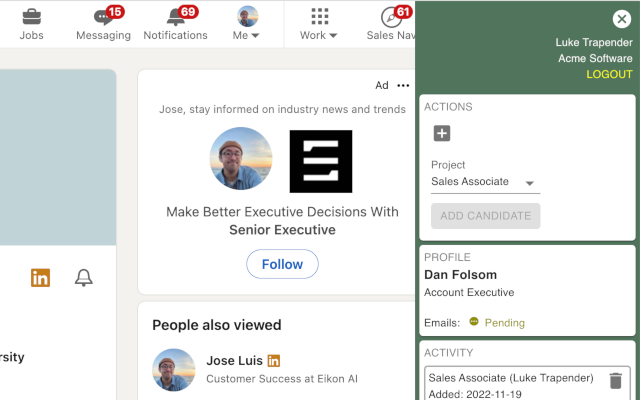
Task: Open Jose Luis's profile link
Action: [234, 360]
